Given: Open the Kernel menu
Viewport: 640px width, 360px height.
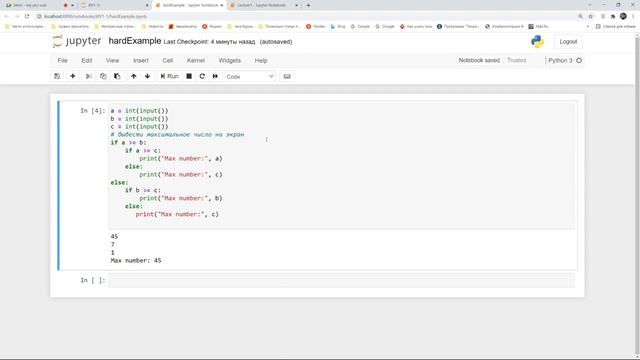Looking at the screenshot, I should tap(196, 60).
